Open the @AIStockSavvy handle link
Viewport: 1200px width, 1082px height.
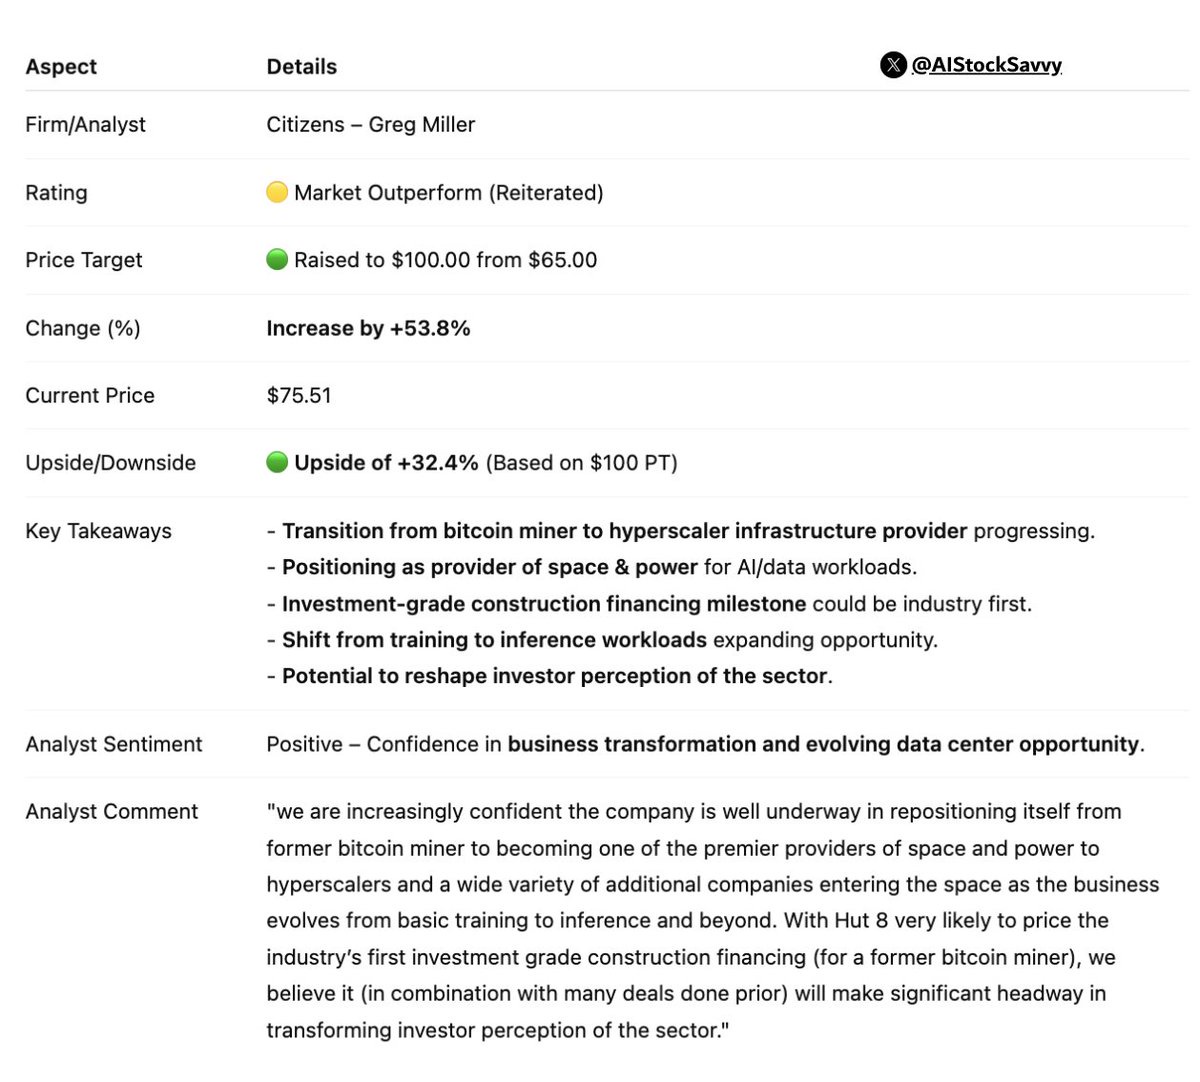[x=986, y=65]
